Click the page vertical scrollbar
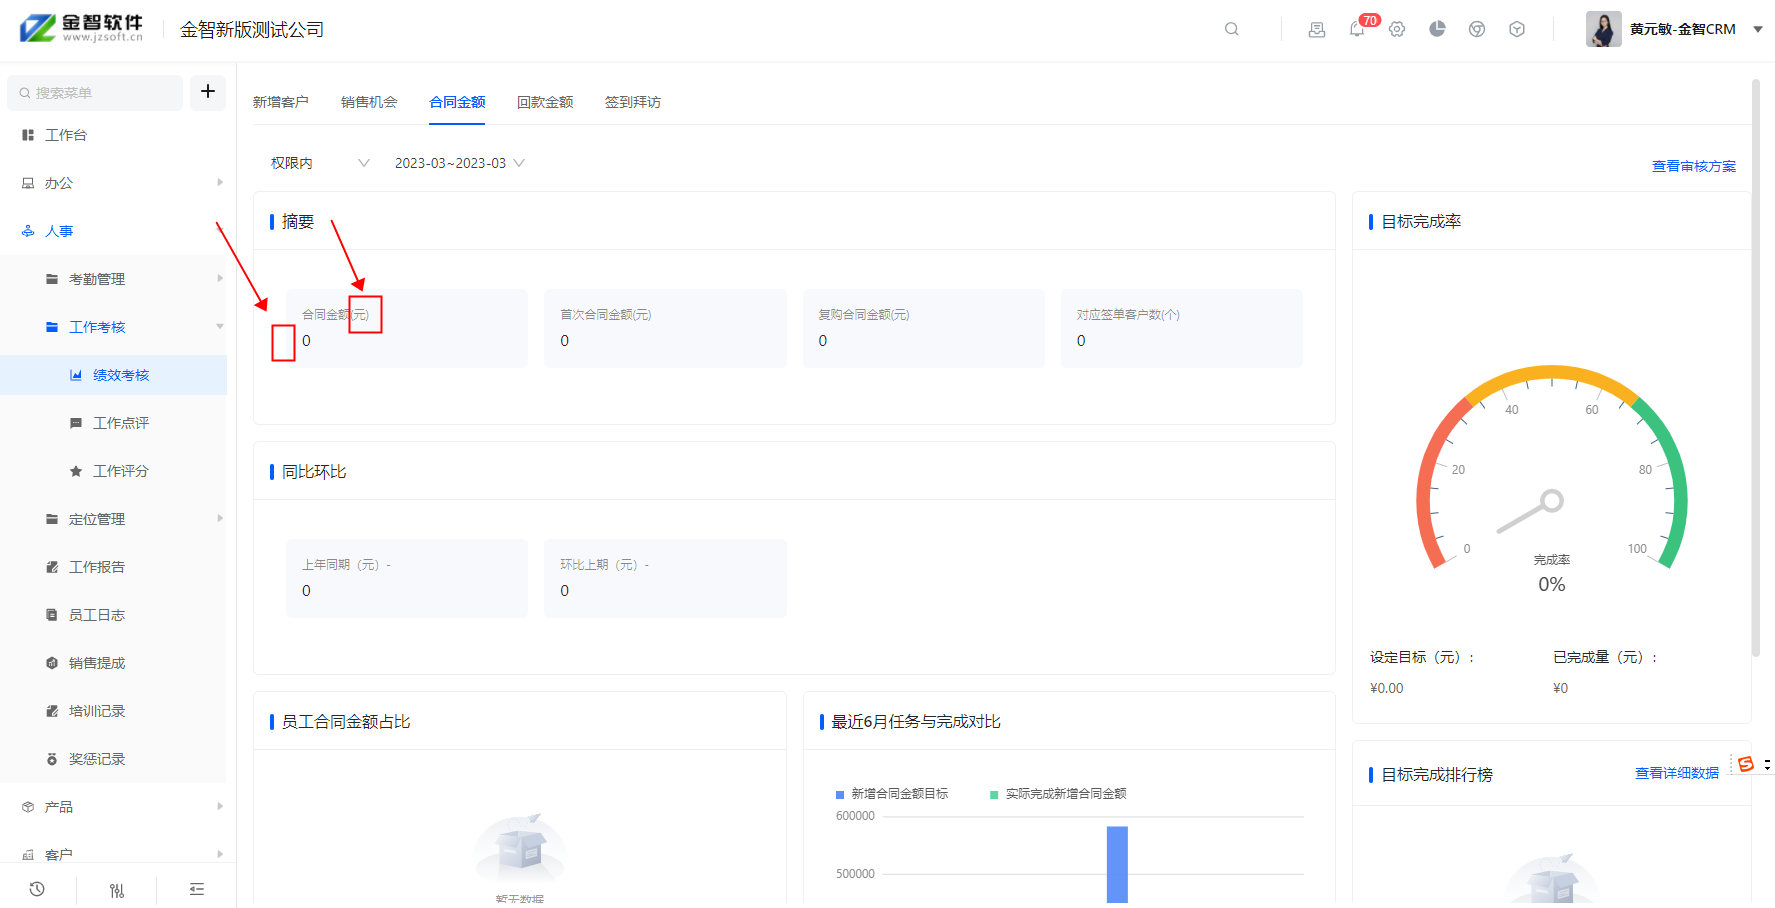The width and height of the screenshot is (1775, 908). (x=1756, y=368)
